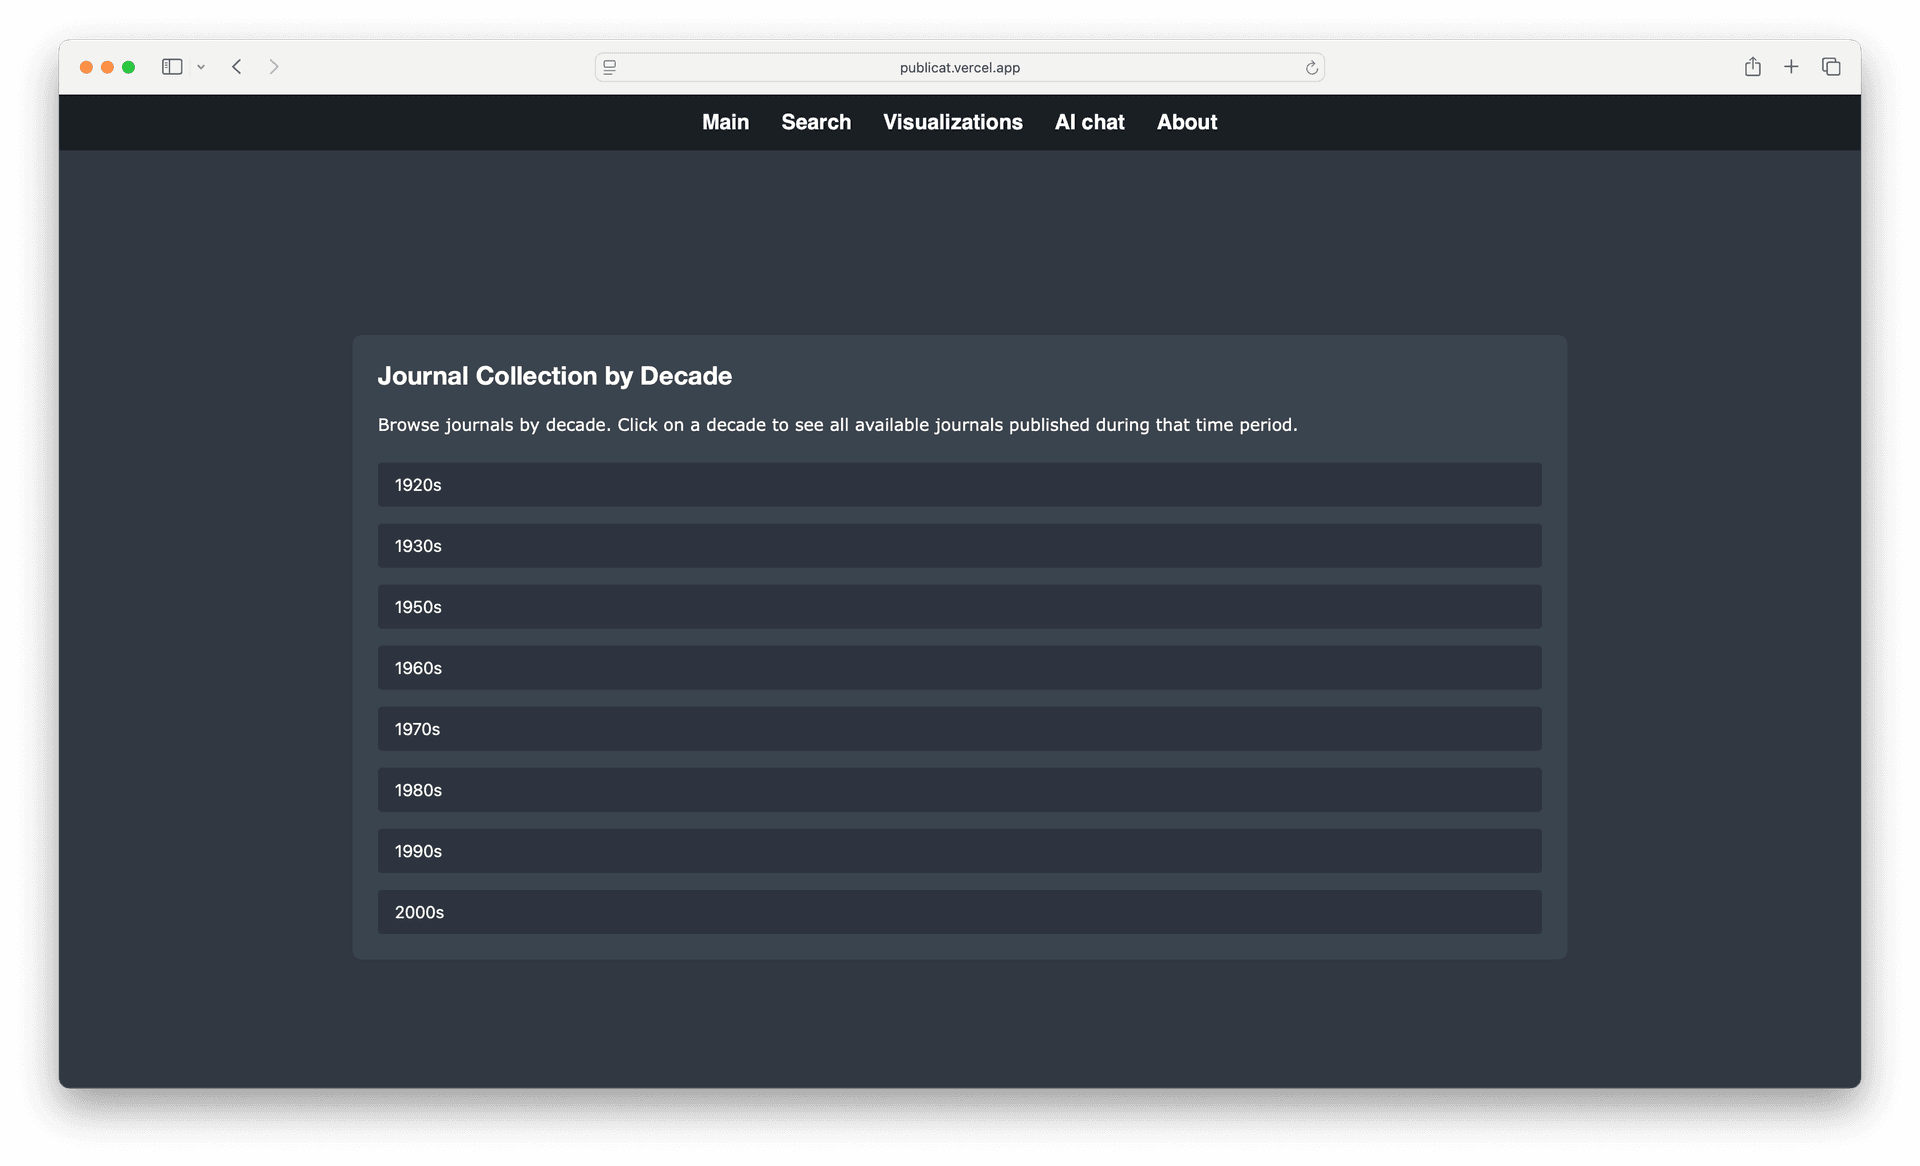Open Visualizations in the navbar
1920x1166 pixels.
tap(952, 122)
